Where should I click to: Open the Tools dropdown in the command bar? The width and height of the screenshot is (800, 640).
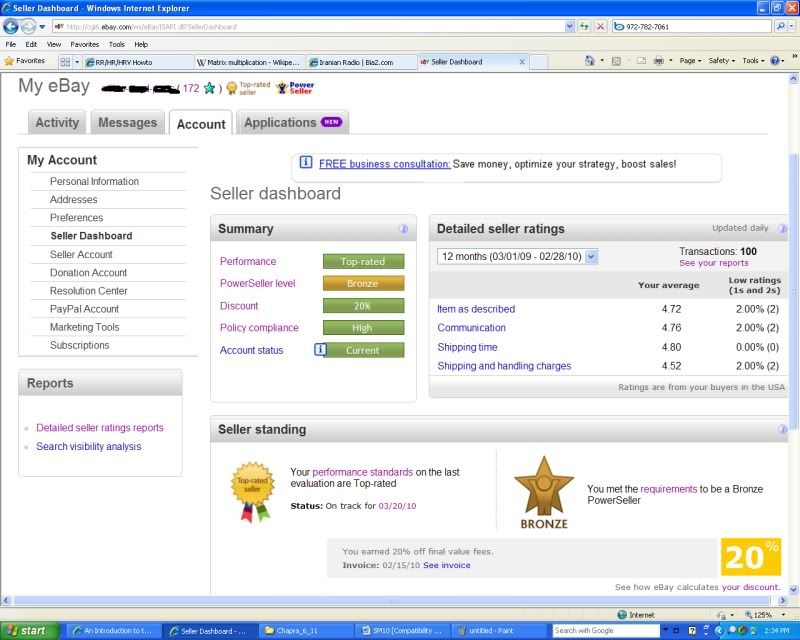click(x=753, y=61)
